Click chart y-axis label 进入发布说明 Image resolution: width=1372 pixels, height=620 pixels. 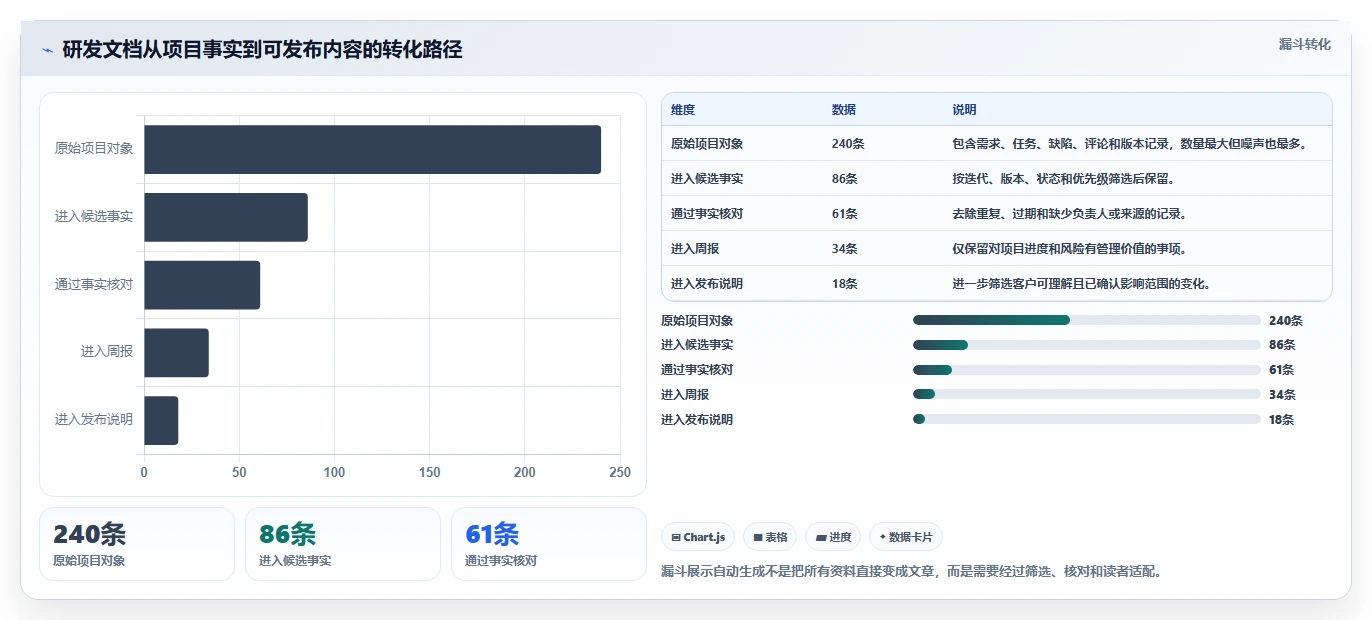point(94,420)
